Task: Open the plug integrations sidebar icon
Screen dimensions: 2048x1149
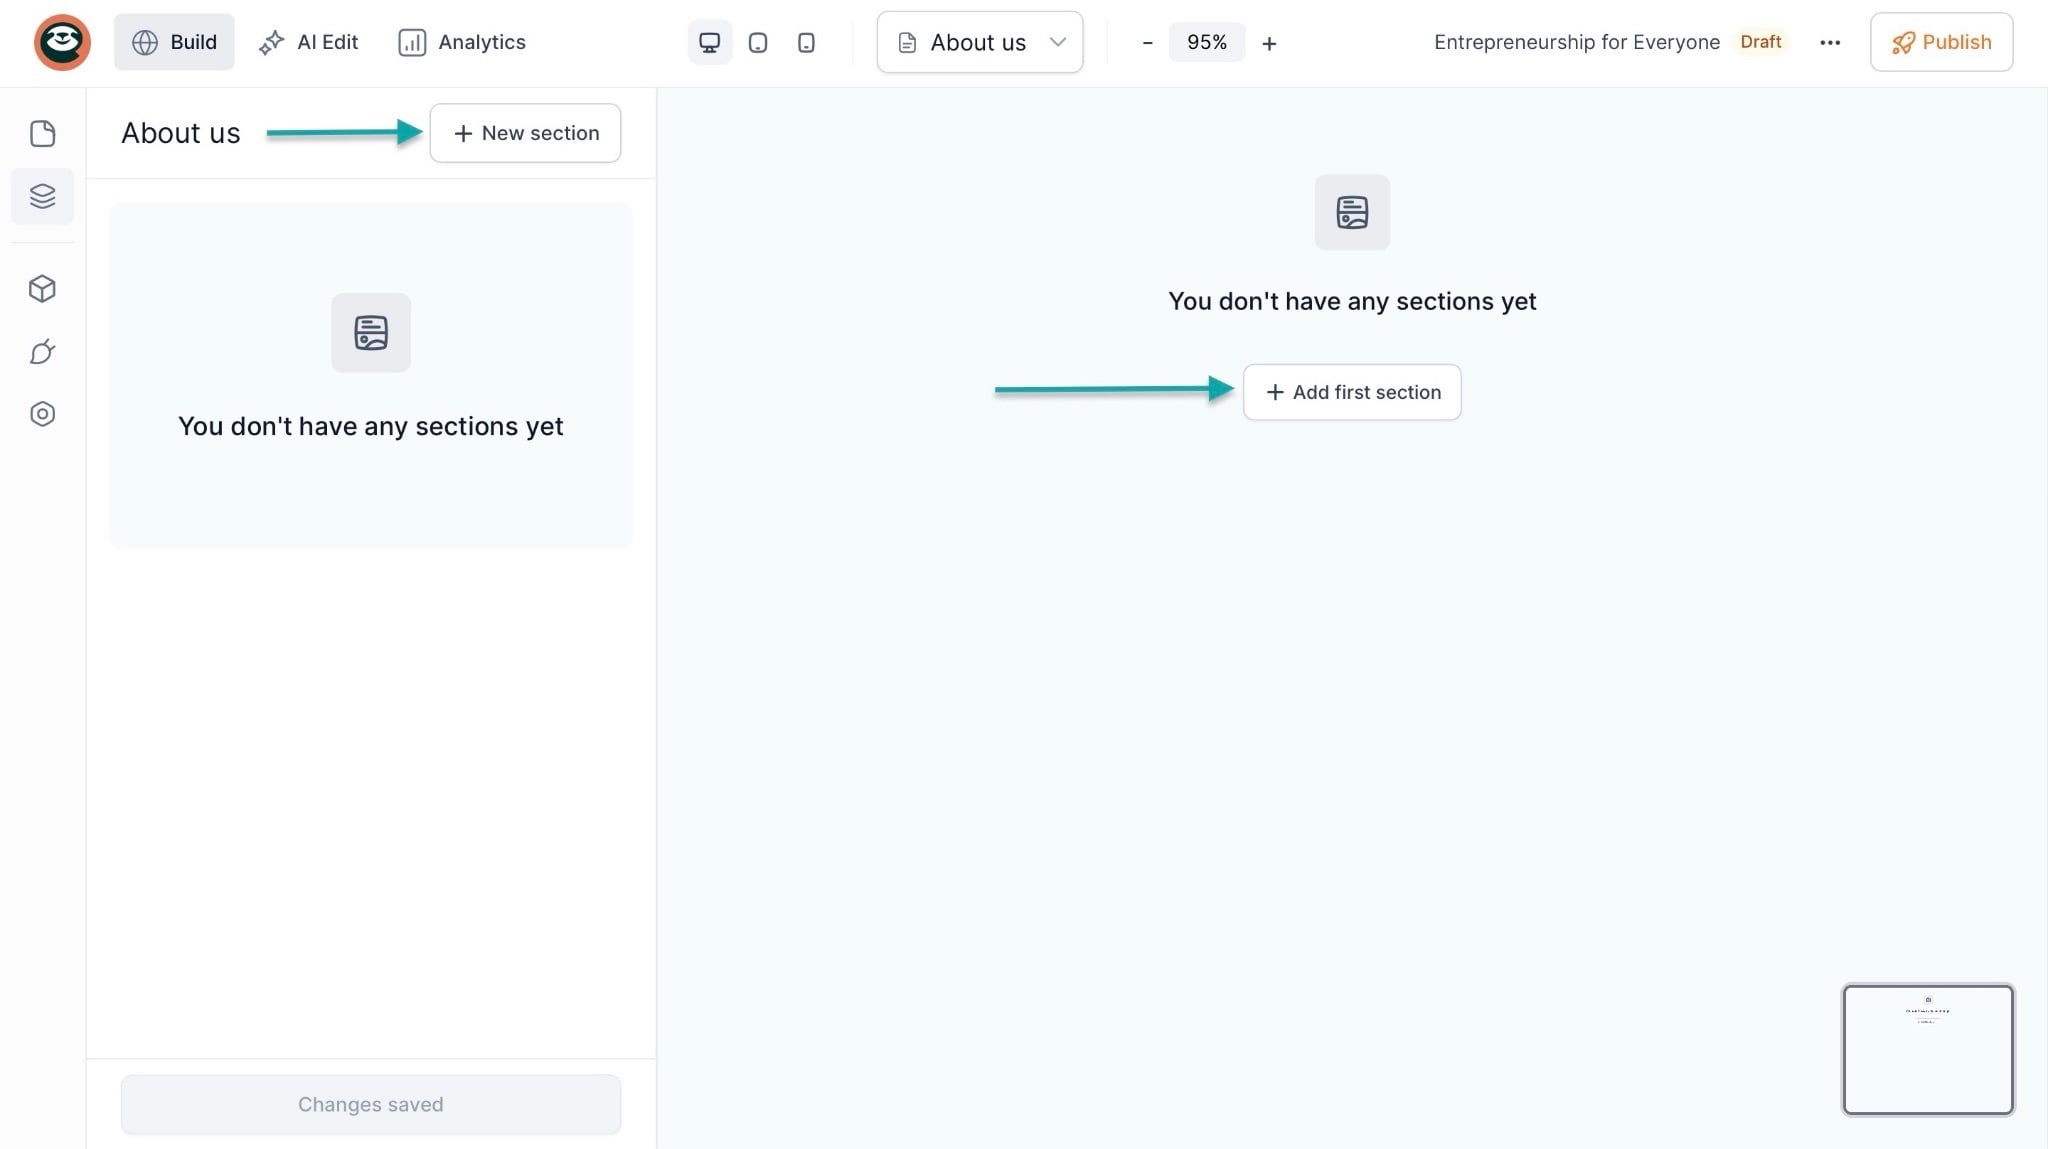Action: click(x=42, y=352)
